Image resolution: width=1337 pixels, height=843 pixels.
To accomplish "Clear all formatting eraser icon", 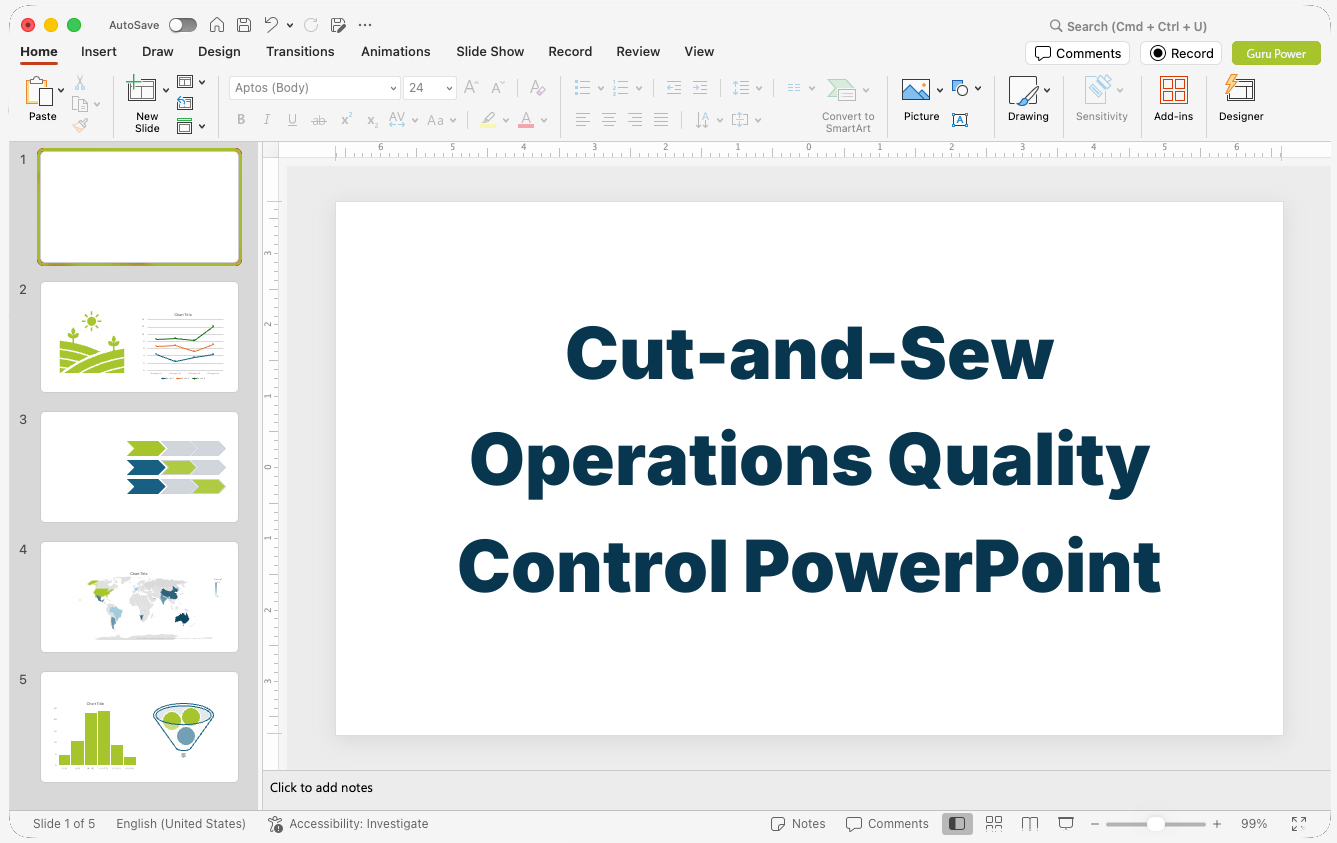I will (x=537, y=88).
